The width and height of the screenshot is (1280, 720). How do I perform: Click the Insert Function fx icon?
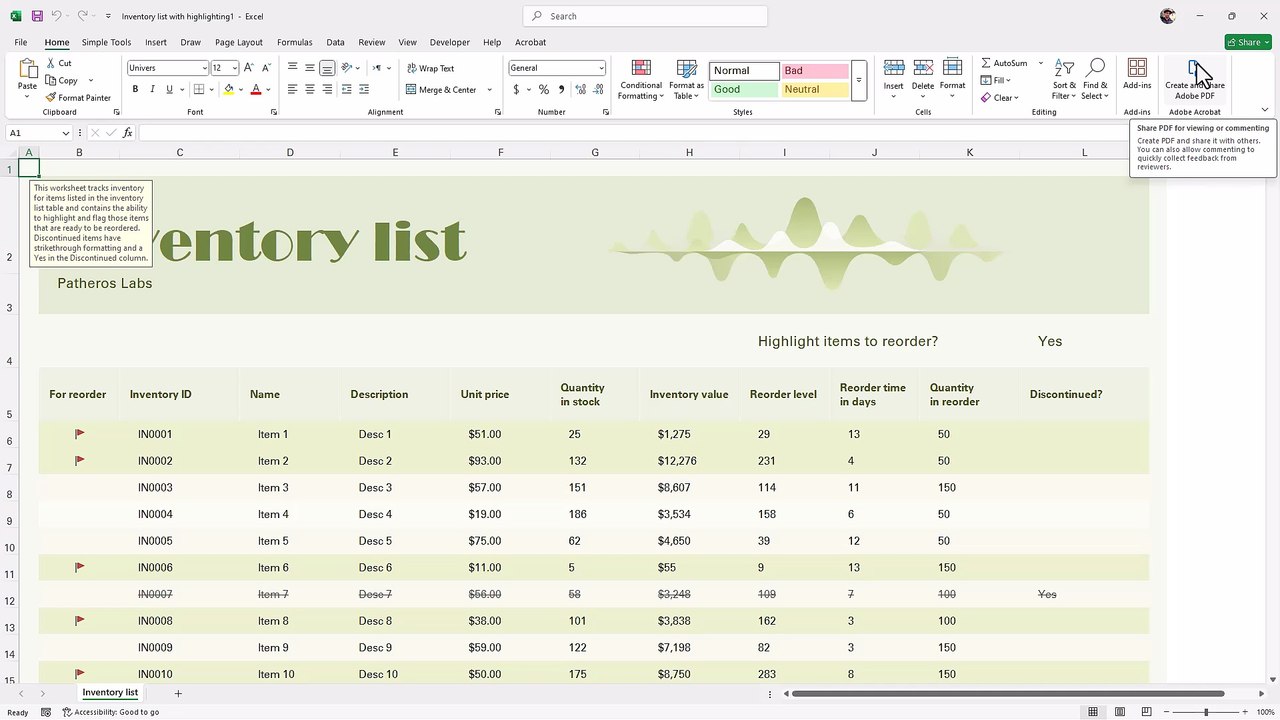click(127, 133)
